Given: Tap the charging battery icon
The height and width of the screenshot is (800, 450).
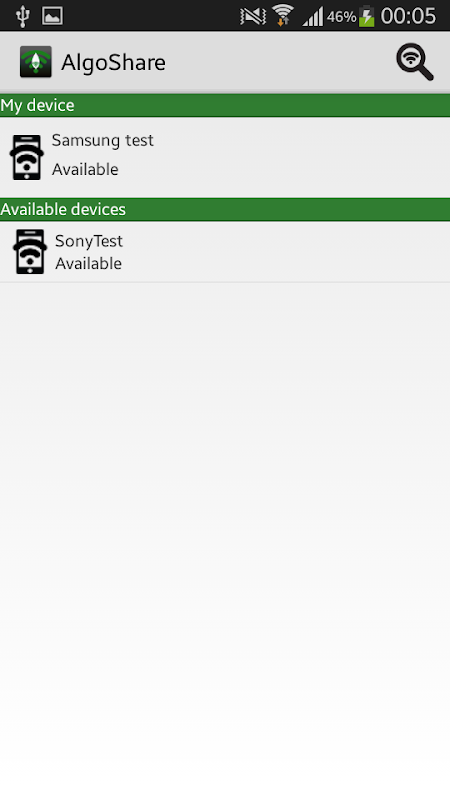Looking at the screenshot, I should [x=366, y=16].
